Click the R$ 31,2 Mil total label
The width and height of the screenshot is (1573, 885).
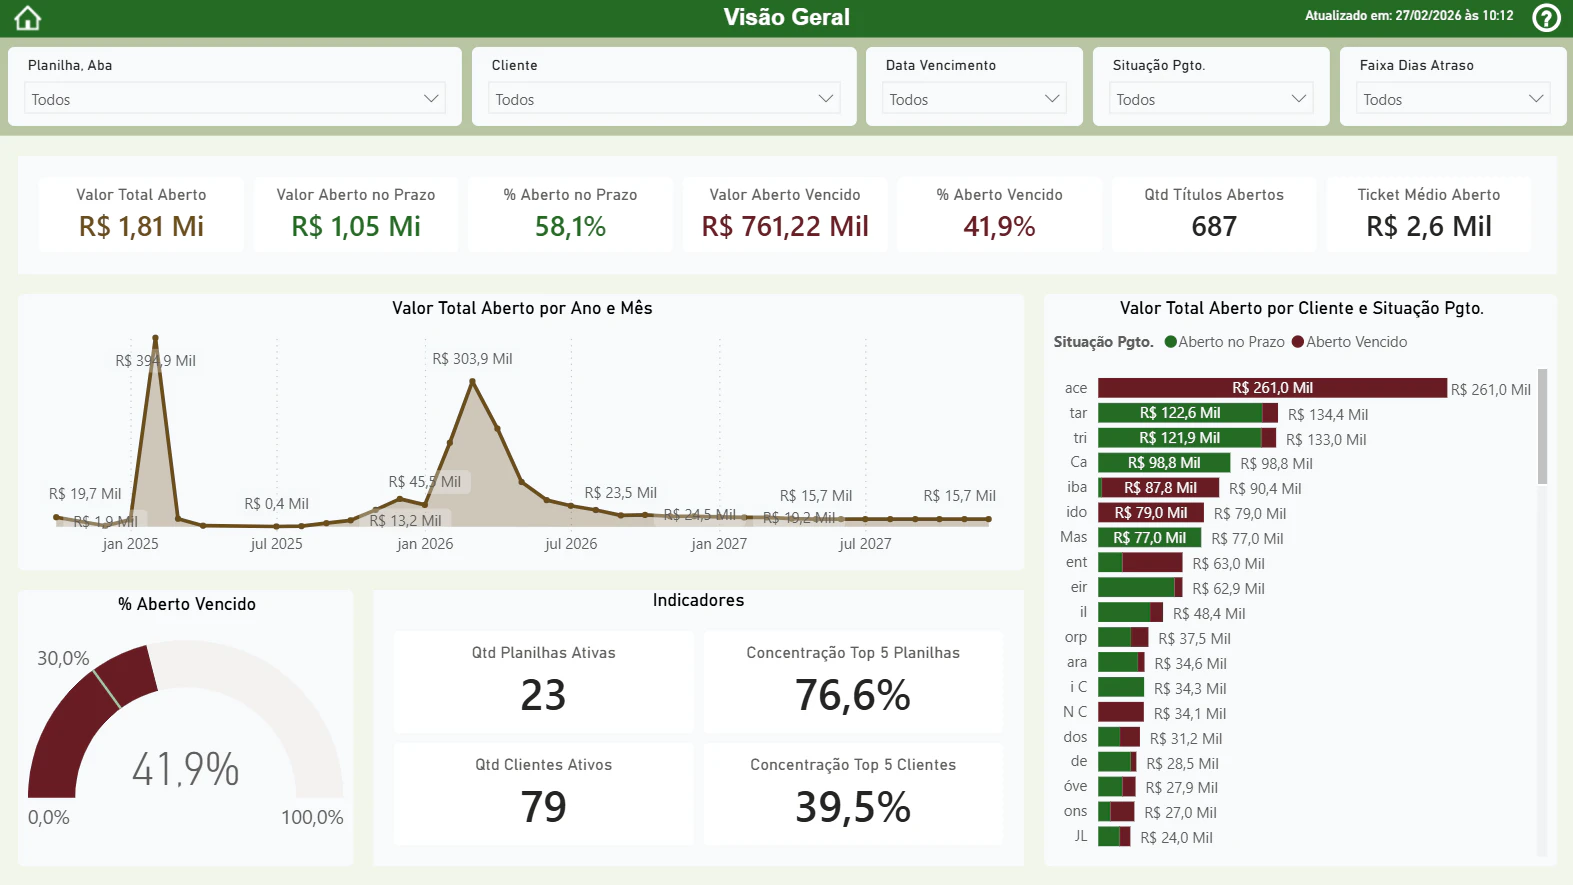tap(1186, 739)
